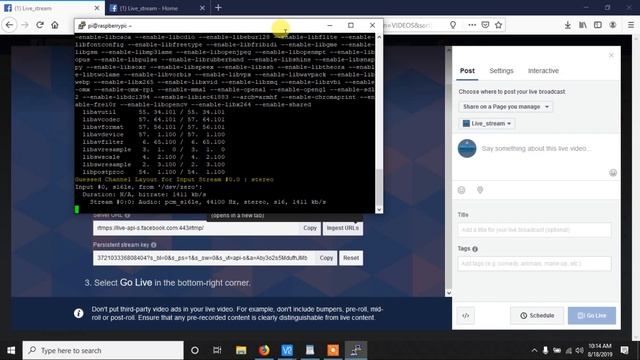Go to the Firefox home page

tap(55, 25)
